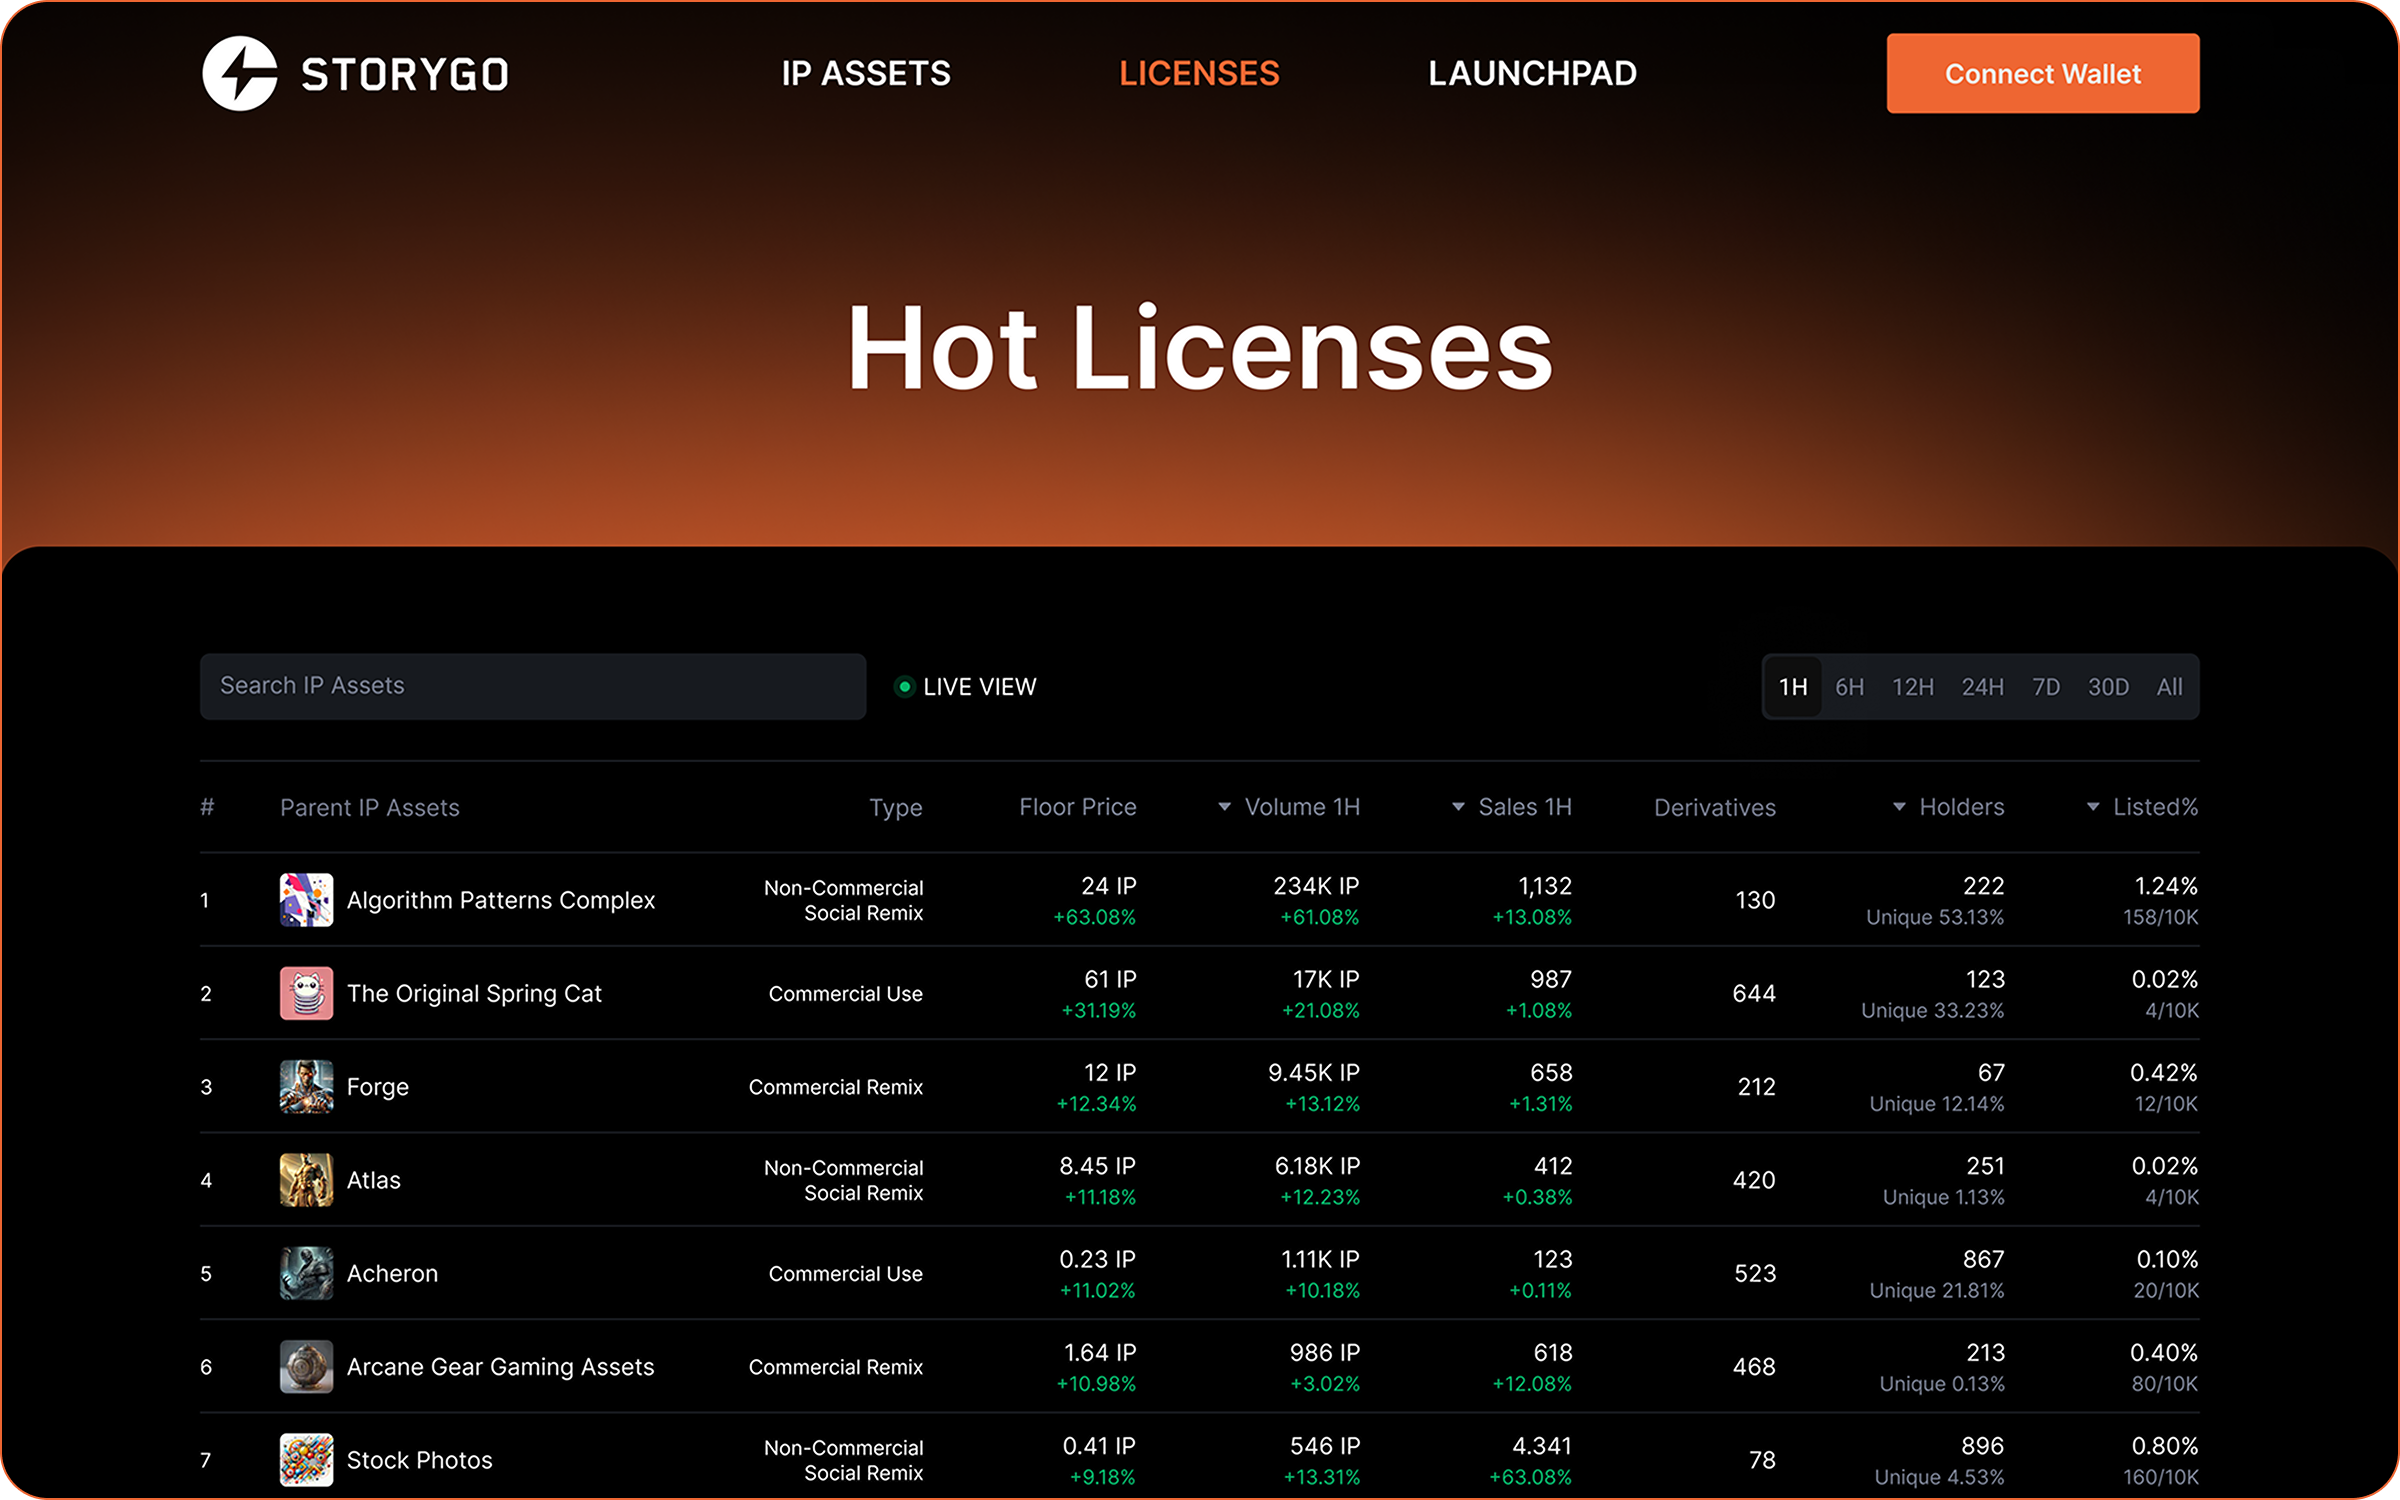Go to IP ASSETS page

coord(866,73)
